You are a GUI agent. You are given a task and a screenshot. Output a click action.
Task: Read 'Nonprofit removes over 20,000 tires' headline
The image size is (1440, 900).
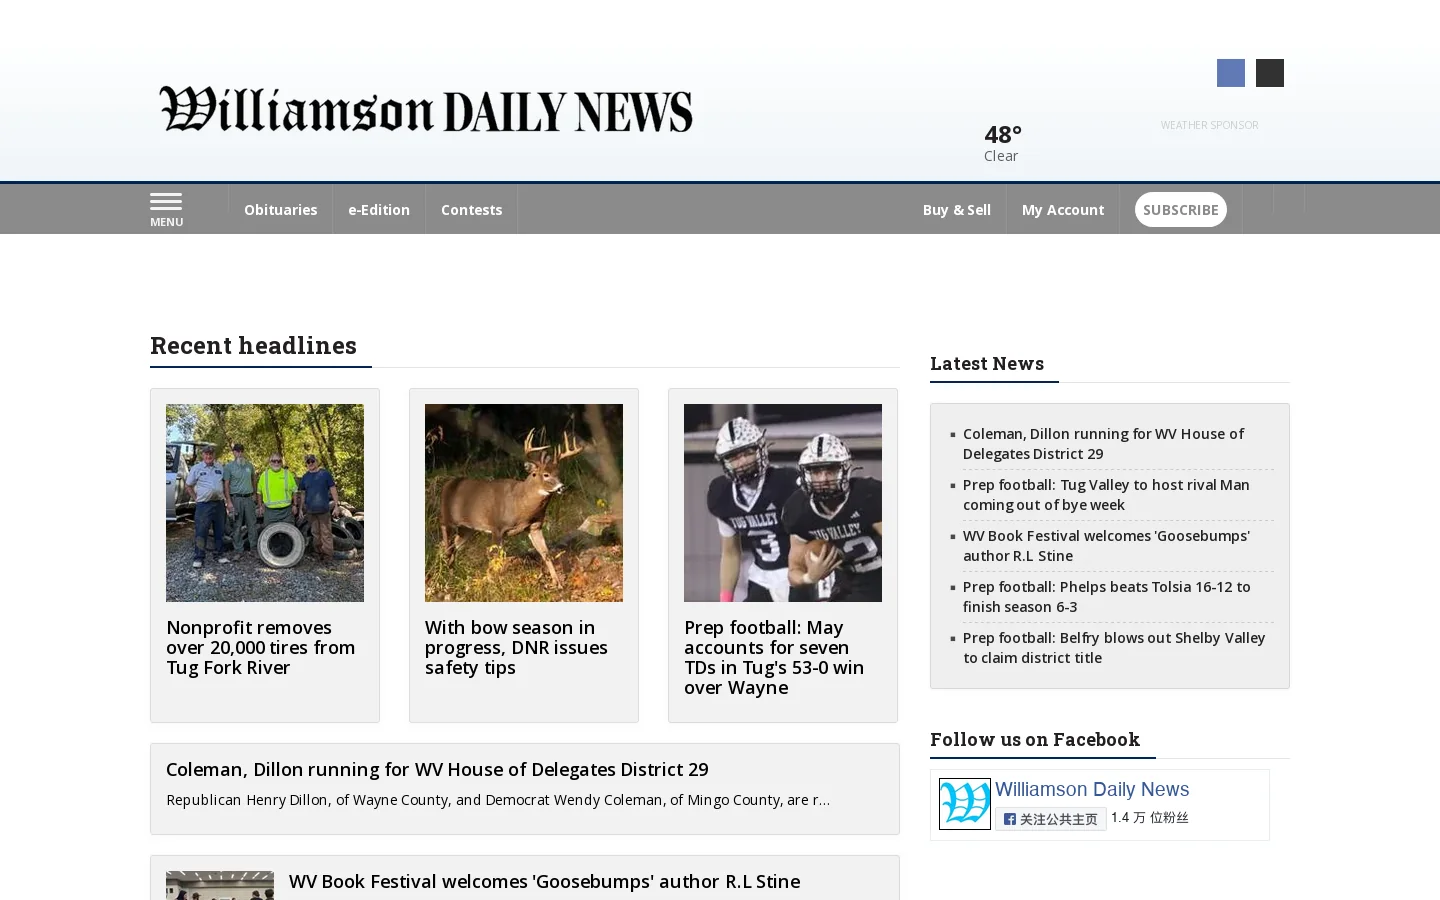(261, 647)
